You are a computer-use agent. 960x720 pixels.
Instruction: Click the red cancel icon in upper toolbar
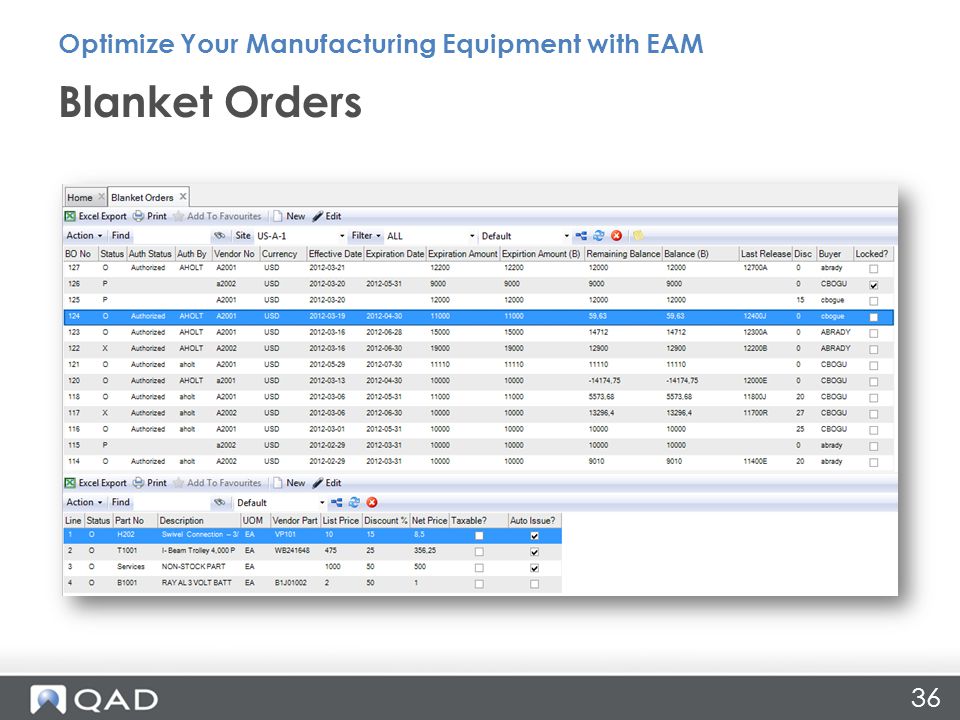pos(617,236)
